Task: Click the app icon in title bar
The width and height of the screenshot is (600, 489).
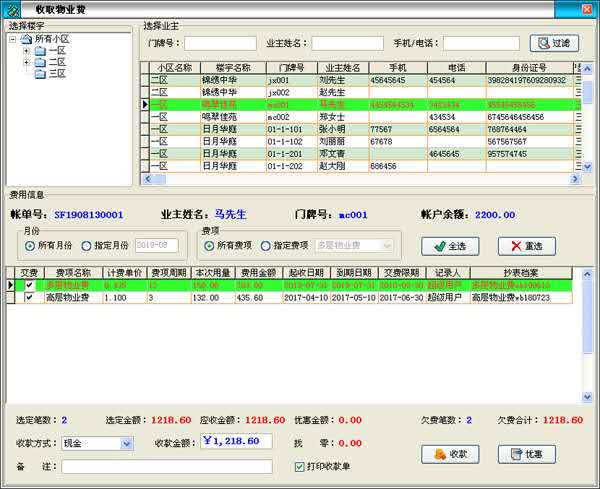Action: point(11,9)
